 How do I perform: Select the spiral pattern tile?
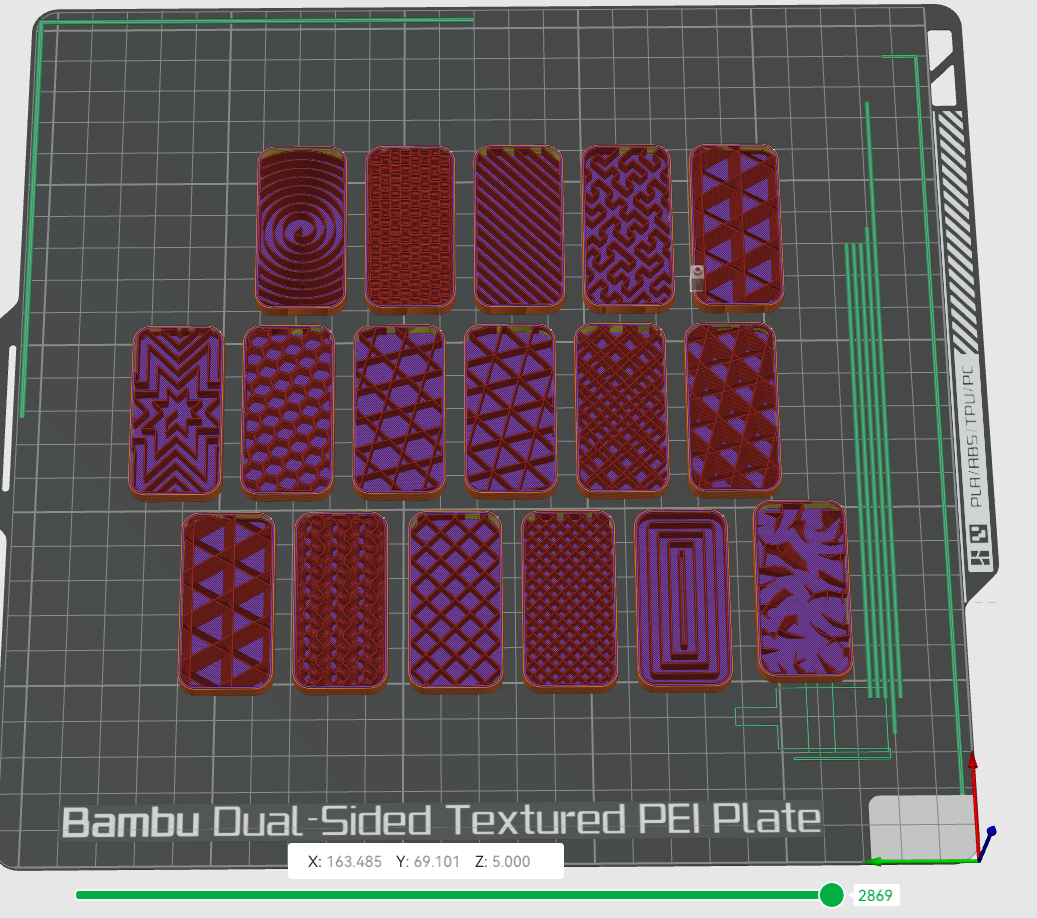[301, 230]
